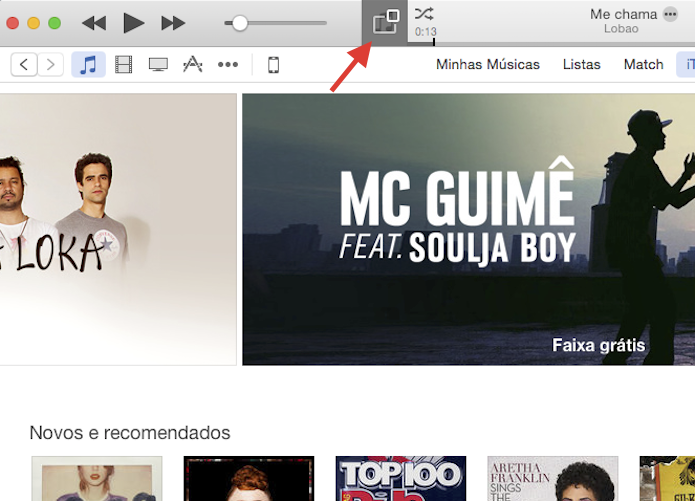Open the Top 100 album cover

tap(401, 478)
